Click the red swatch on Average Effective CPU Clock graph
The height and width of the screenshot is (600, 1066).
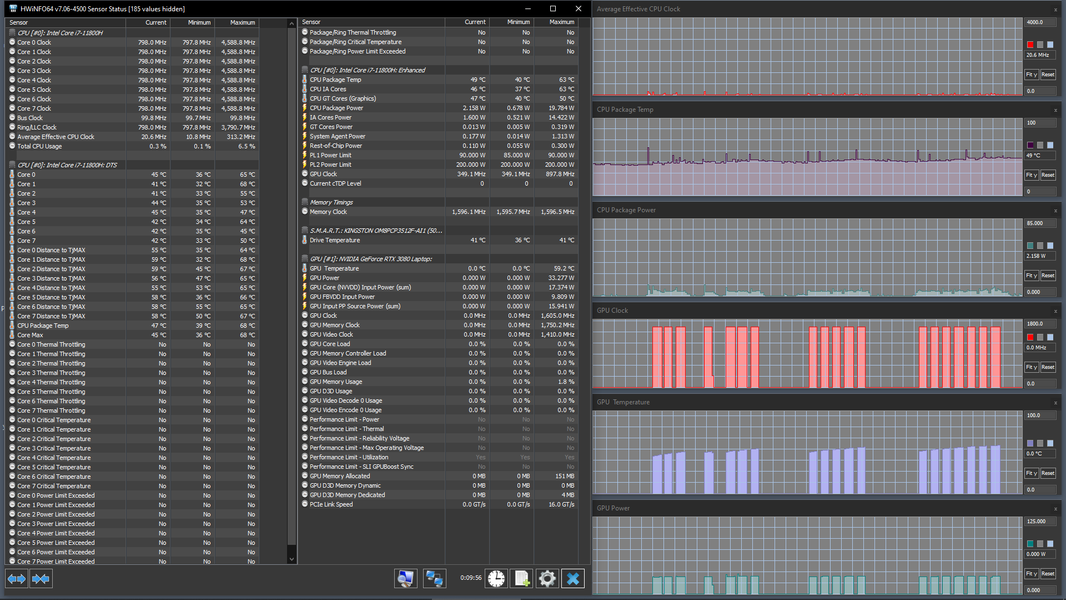(x=1030, y=45)
